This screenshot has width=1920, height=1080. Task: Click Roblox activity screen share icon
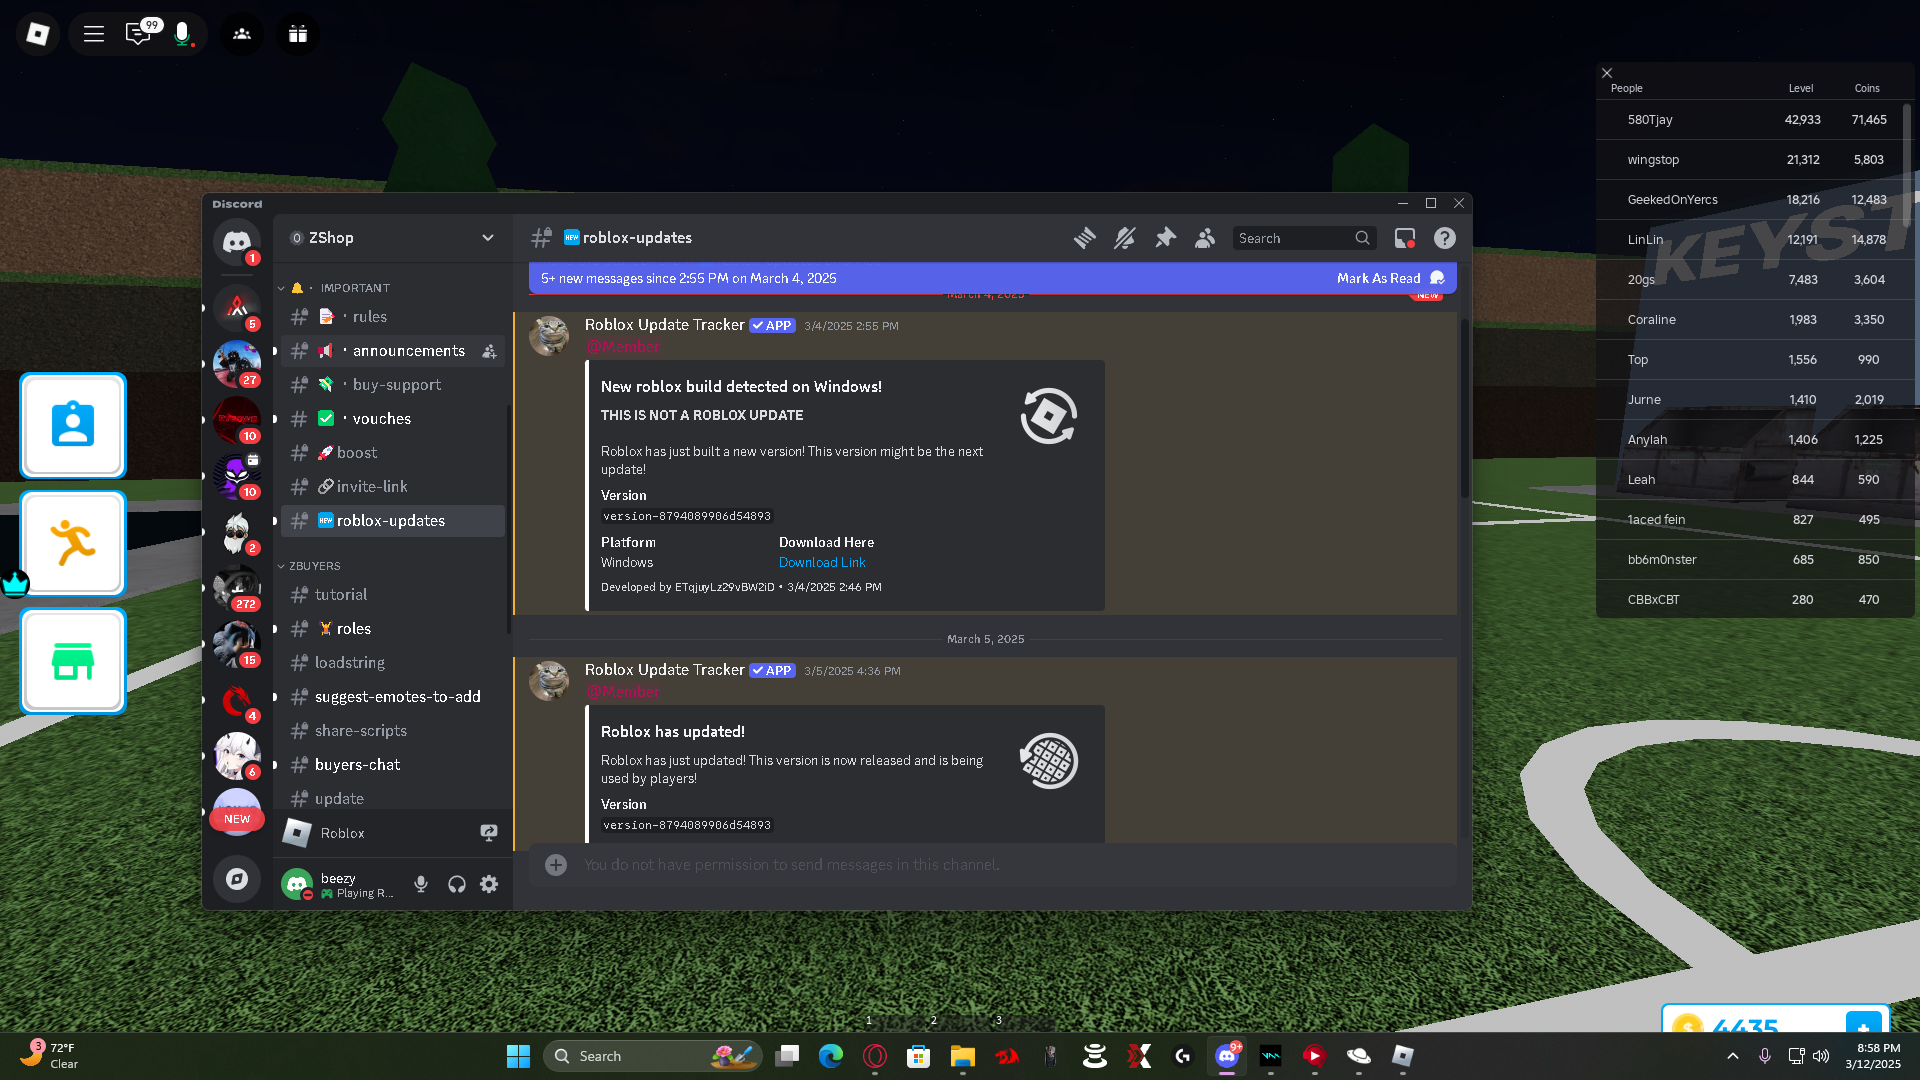[x=489, y=833]
